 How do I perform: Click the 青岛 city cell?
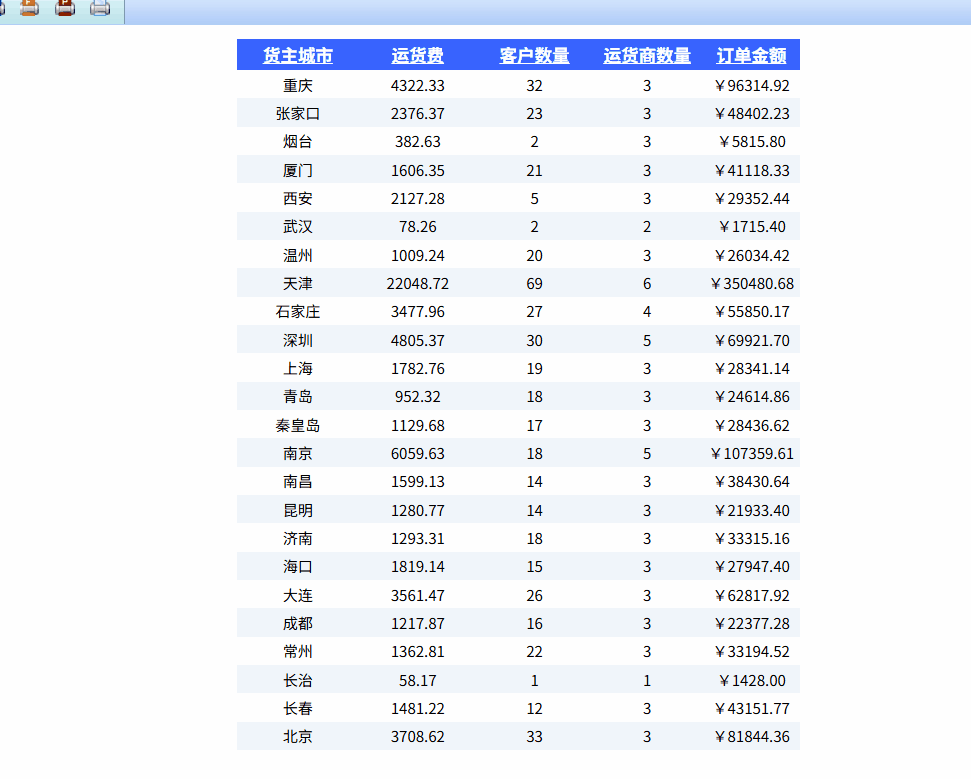click(x=298, y=396)
